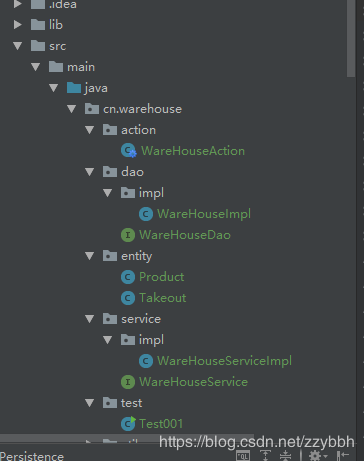Click the settings gear in Persistence bar

click(315, 455)
